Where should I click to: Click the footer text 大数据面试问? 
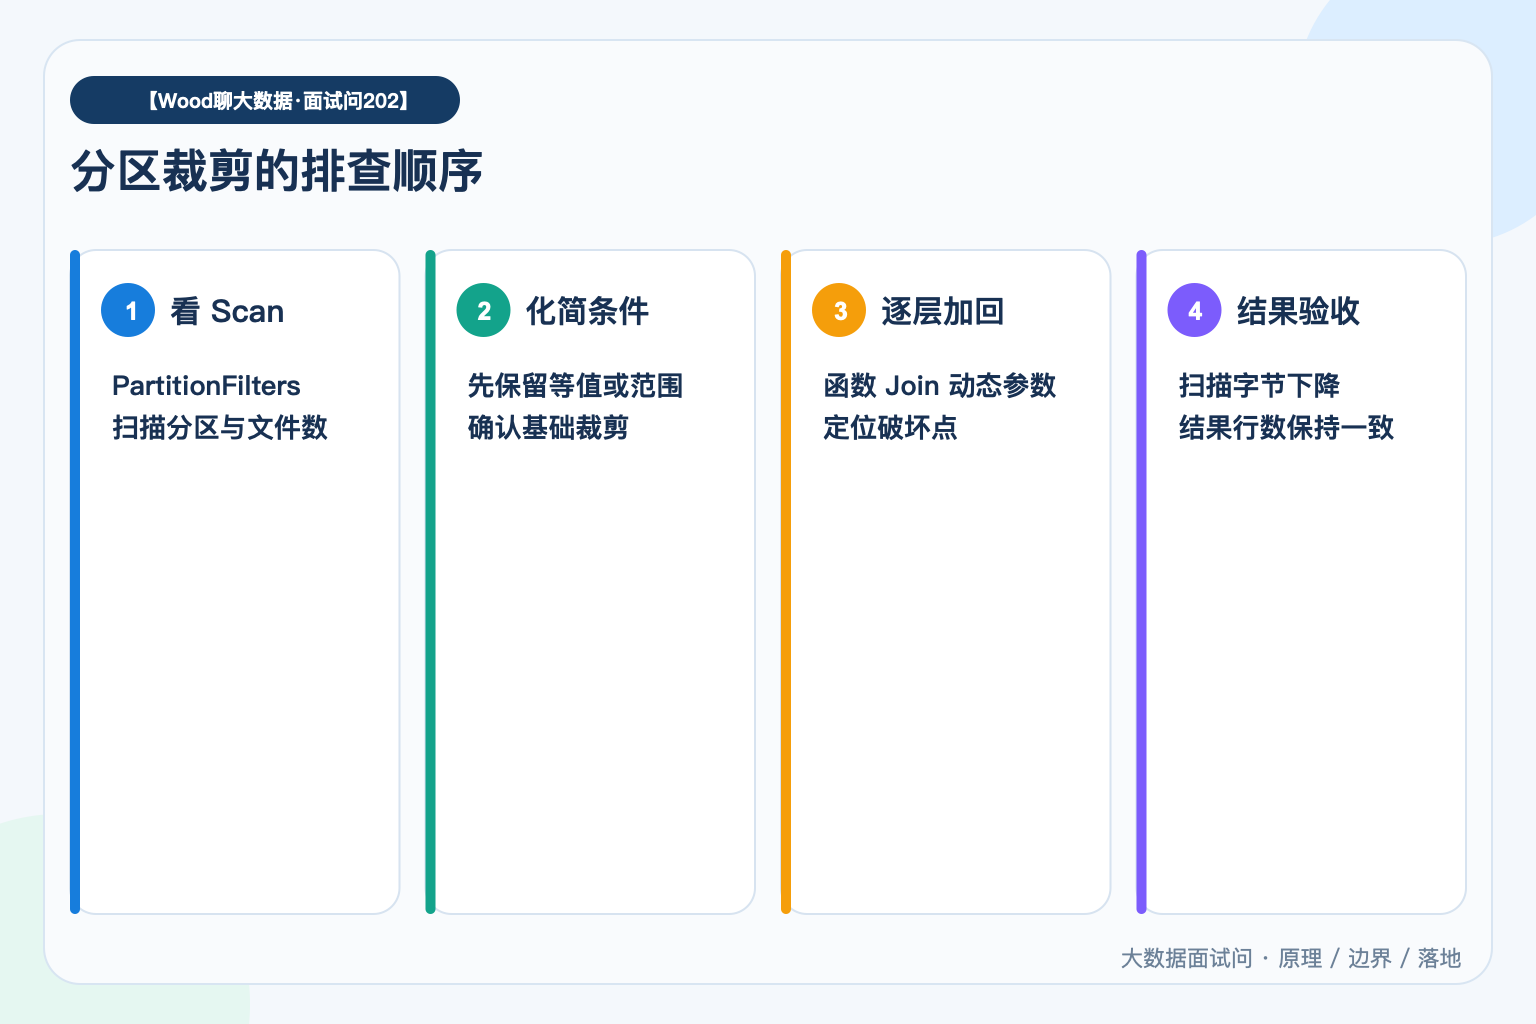1187,958
